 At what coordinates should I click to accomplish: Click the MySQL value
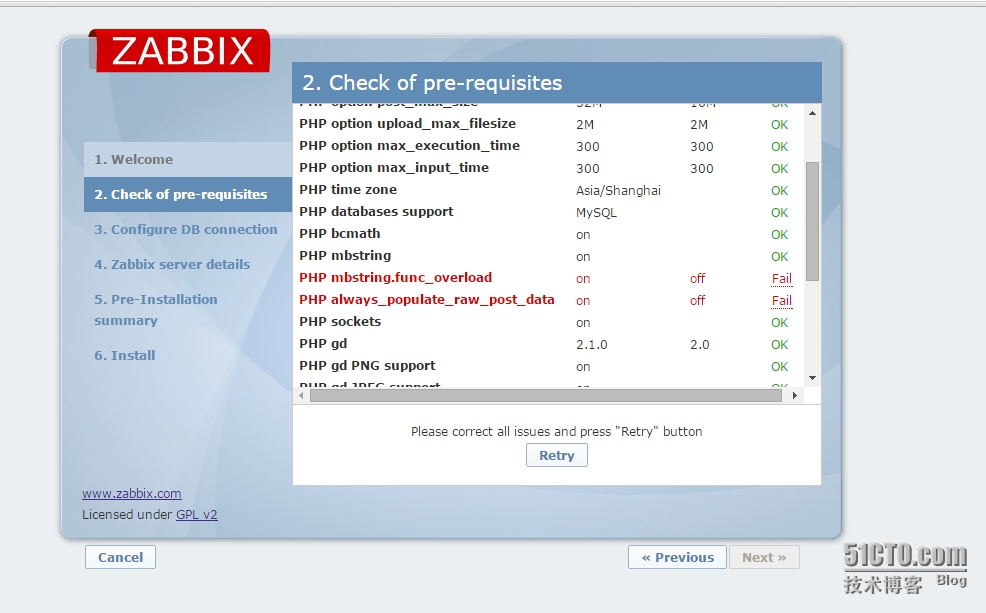point(596,213)
